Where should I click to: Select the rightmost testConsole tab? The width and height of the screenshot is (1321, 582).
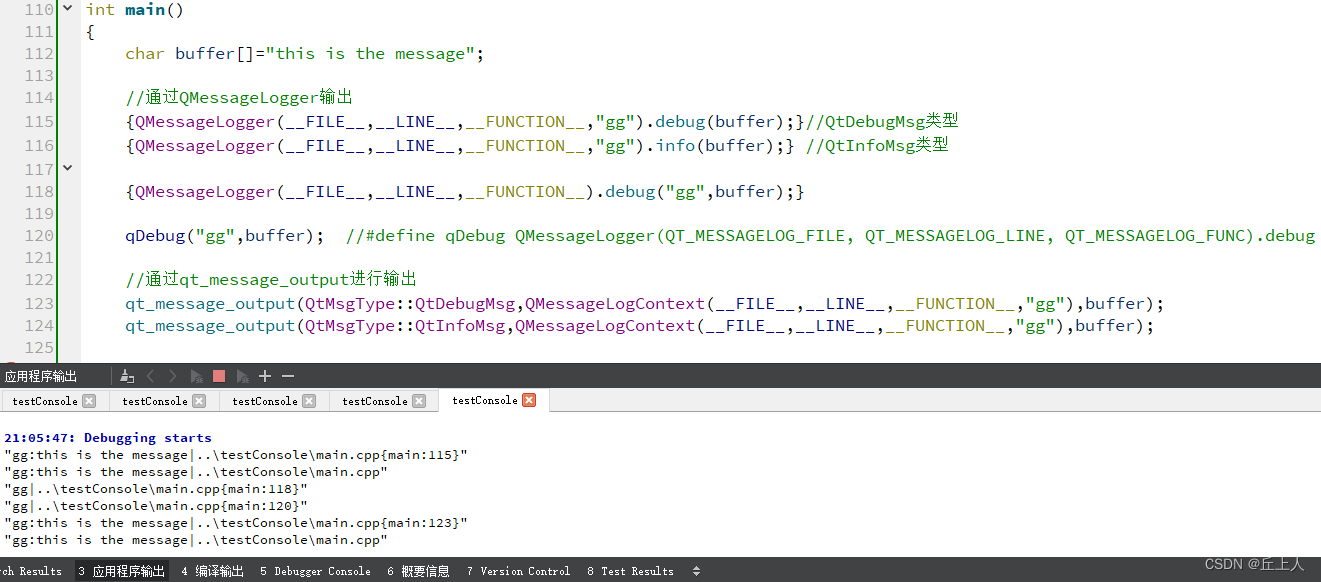coord(483,400)
